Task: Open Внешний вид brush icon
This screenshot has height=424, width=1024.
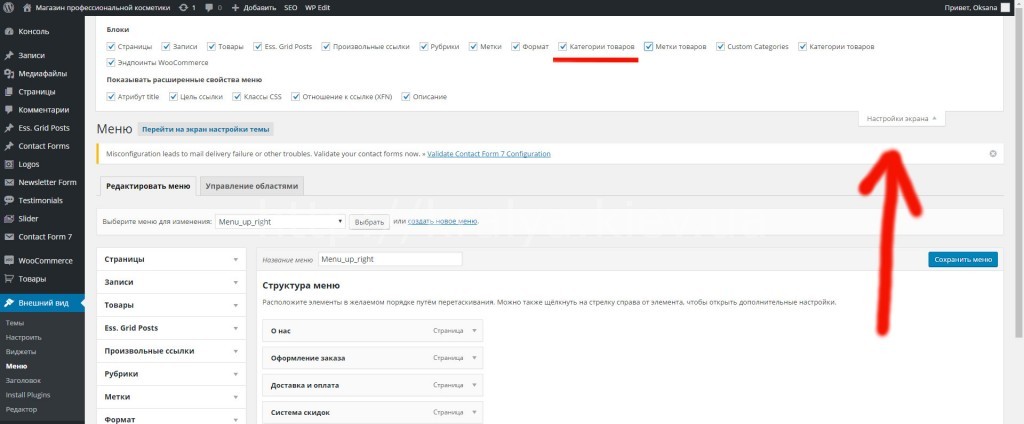Action: click(x=9, y=302)
